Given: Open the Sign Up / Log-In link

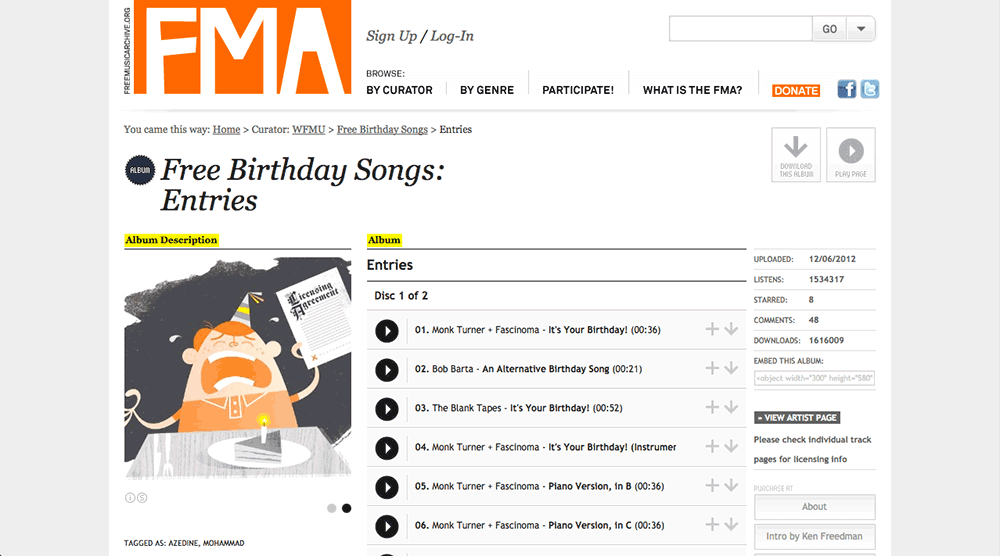Looking at the screenshot, I should (x=420, y=36).
